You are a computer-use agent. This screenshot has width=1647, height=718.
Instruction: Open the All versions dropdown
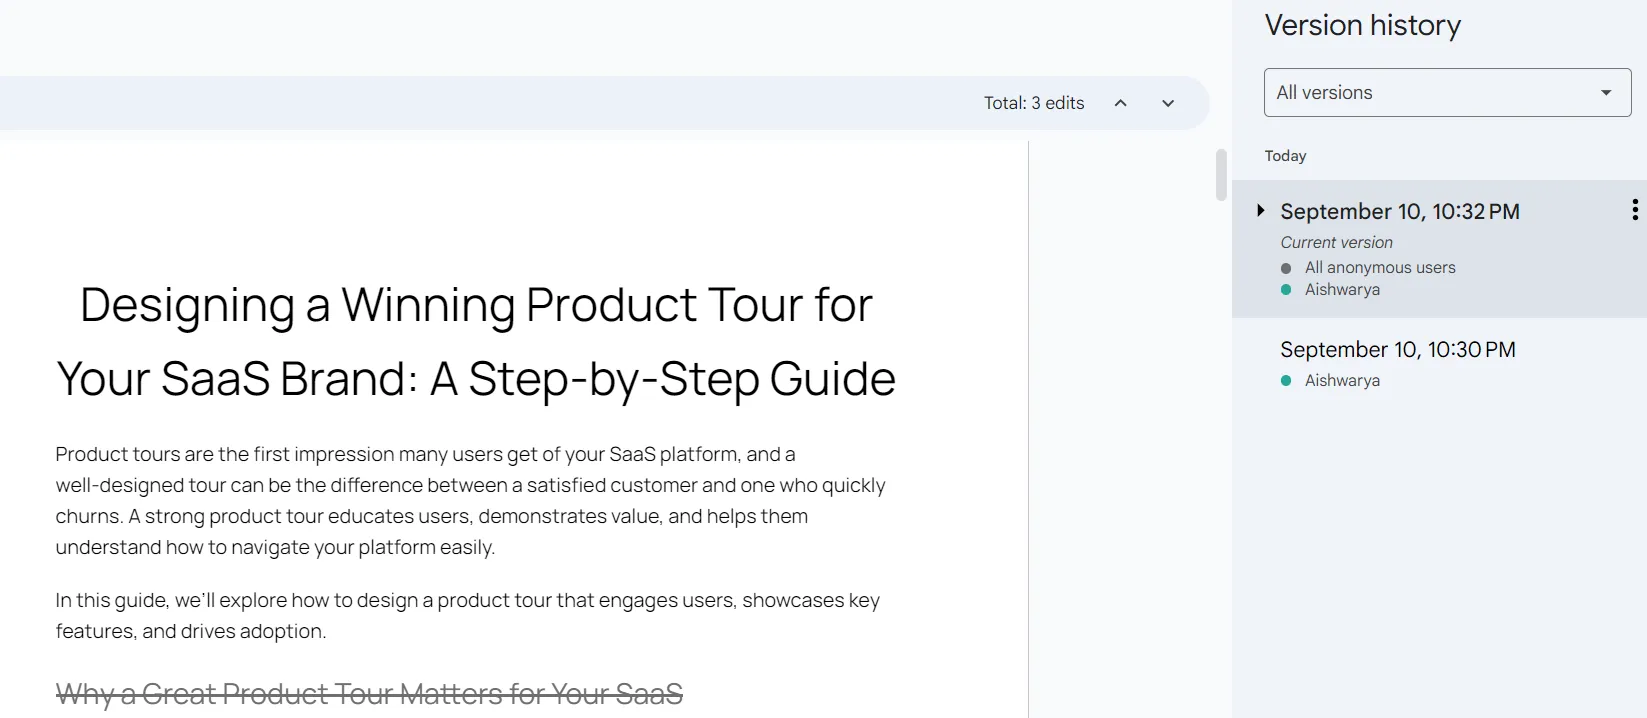(x=1447, y=92)
